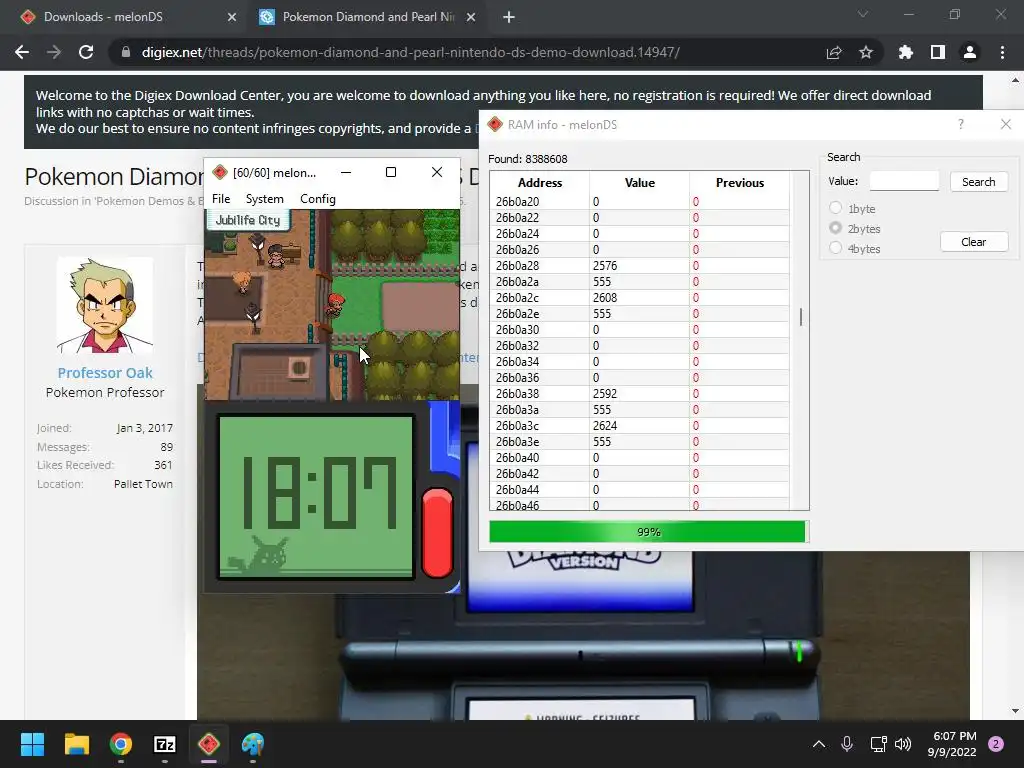This screenshot has height=768, width=1024.
Task: Open Paint from the taskbar
Action: pos(253,744)
